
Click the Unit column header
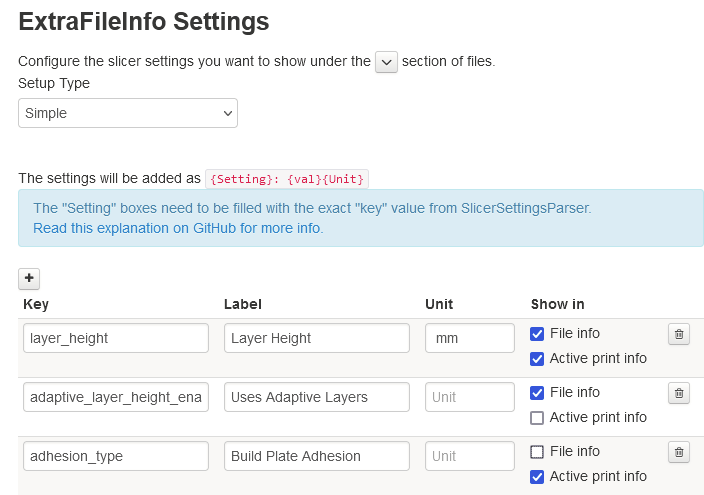pos(439,304)
